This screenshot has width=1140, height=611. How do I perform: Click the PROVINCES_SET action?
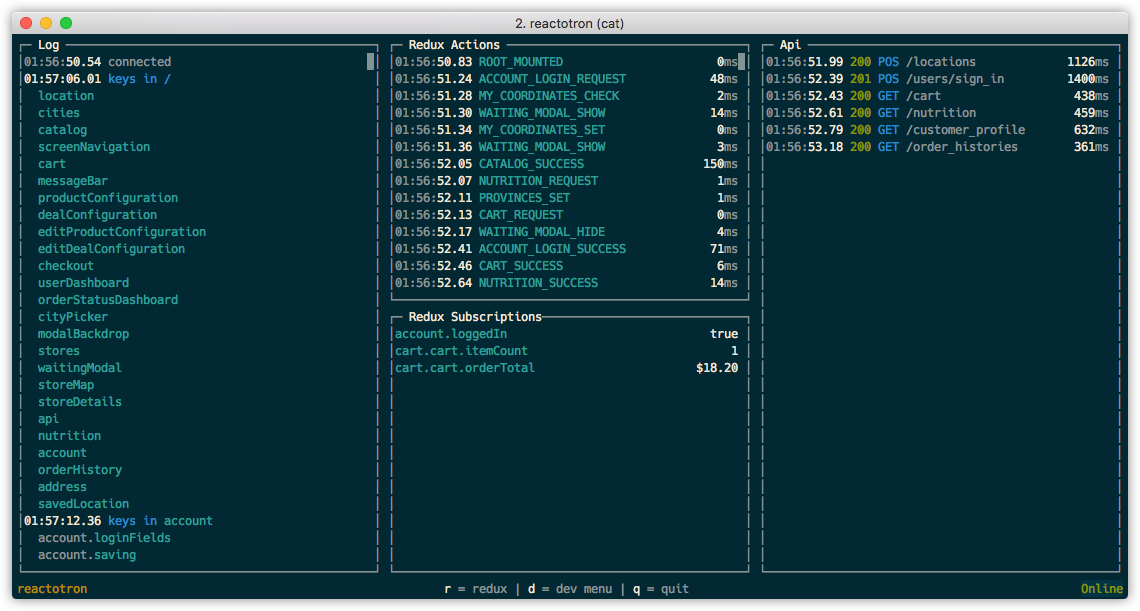(566, 198)
